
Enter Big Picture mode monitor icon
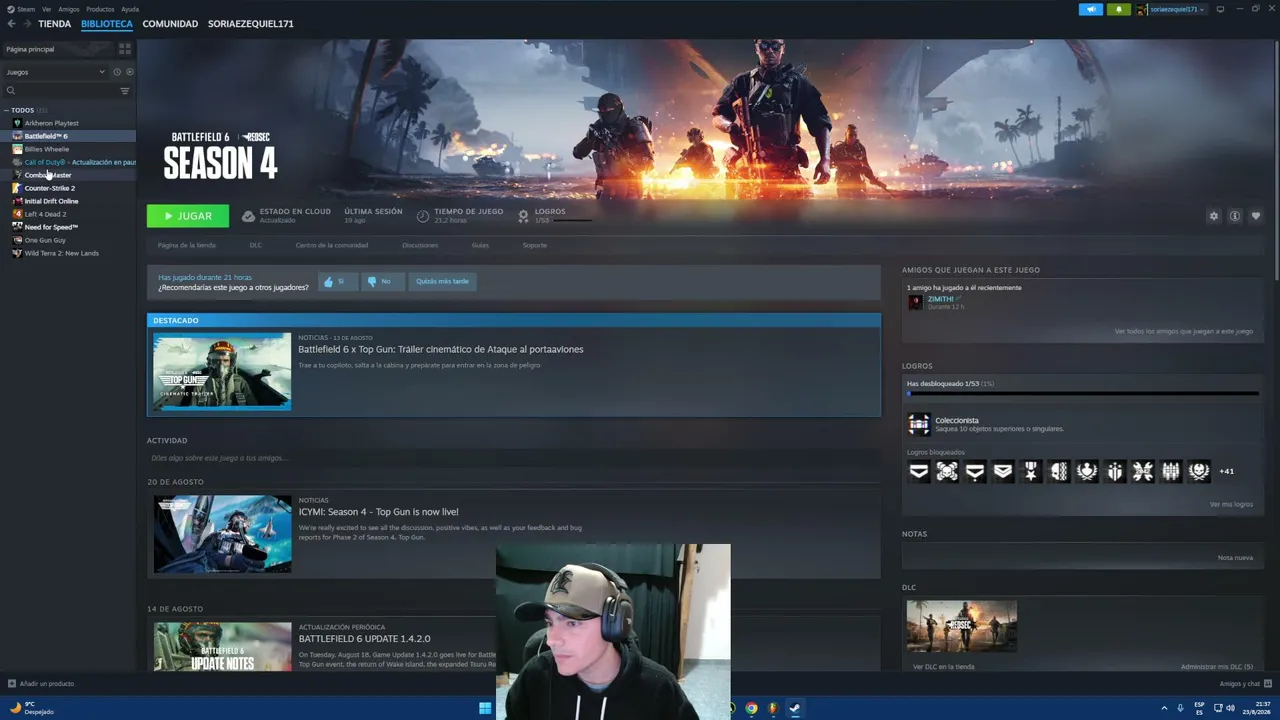coord(1220,9)
